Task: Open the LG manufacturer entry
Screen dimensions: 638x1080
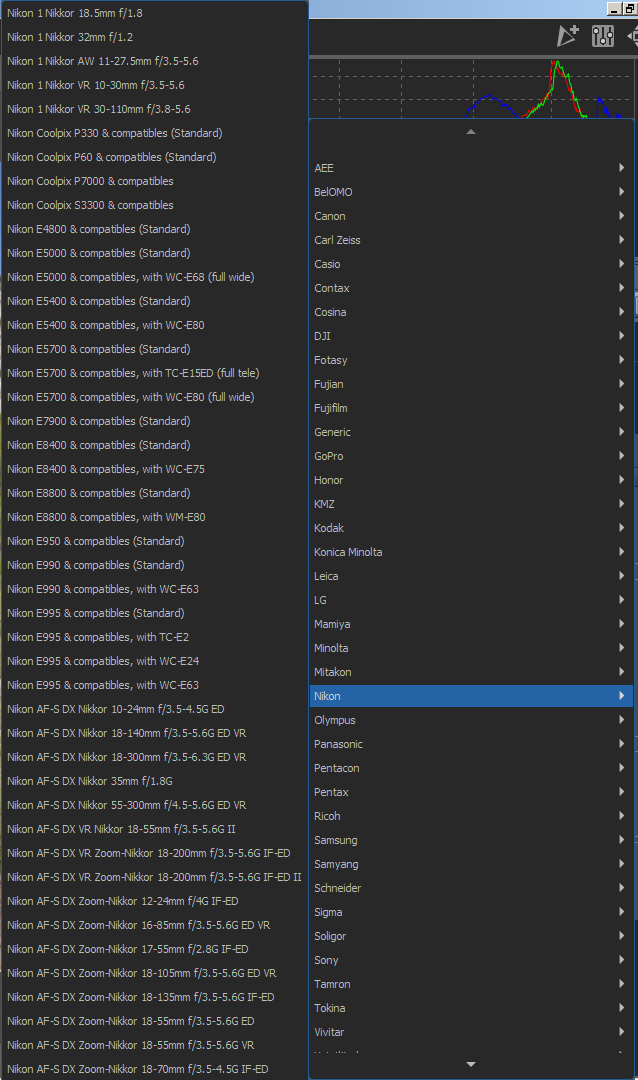Action: 471,600
